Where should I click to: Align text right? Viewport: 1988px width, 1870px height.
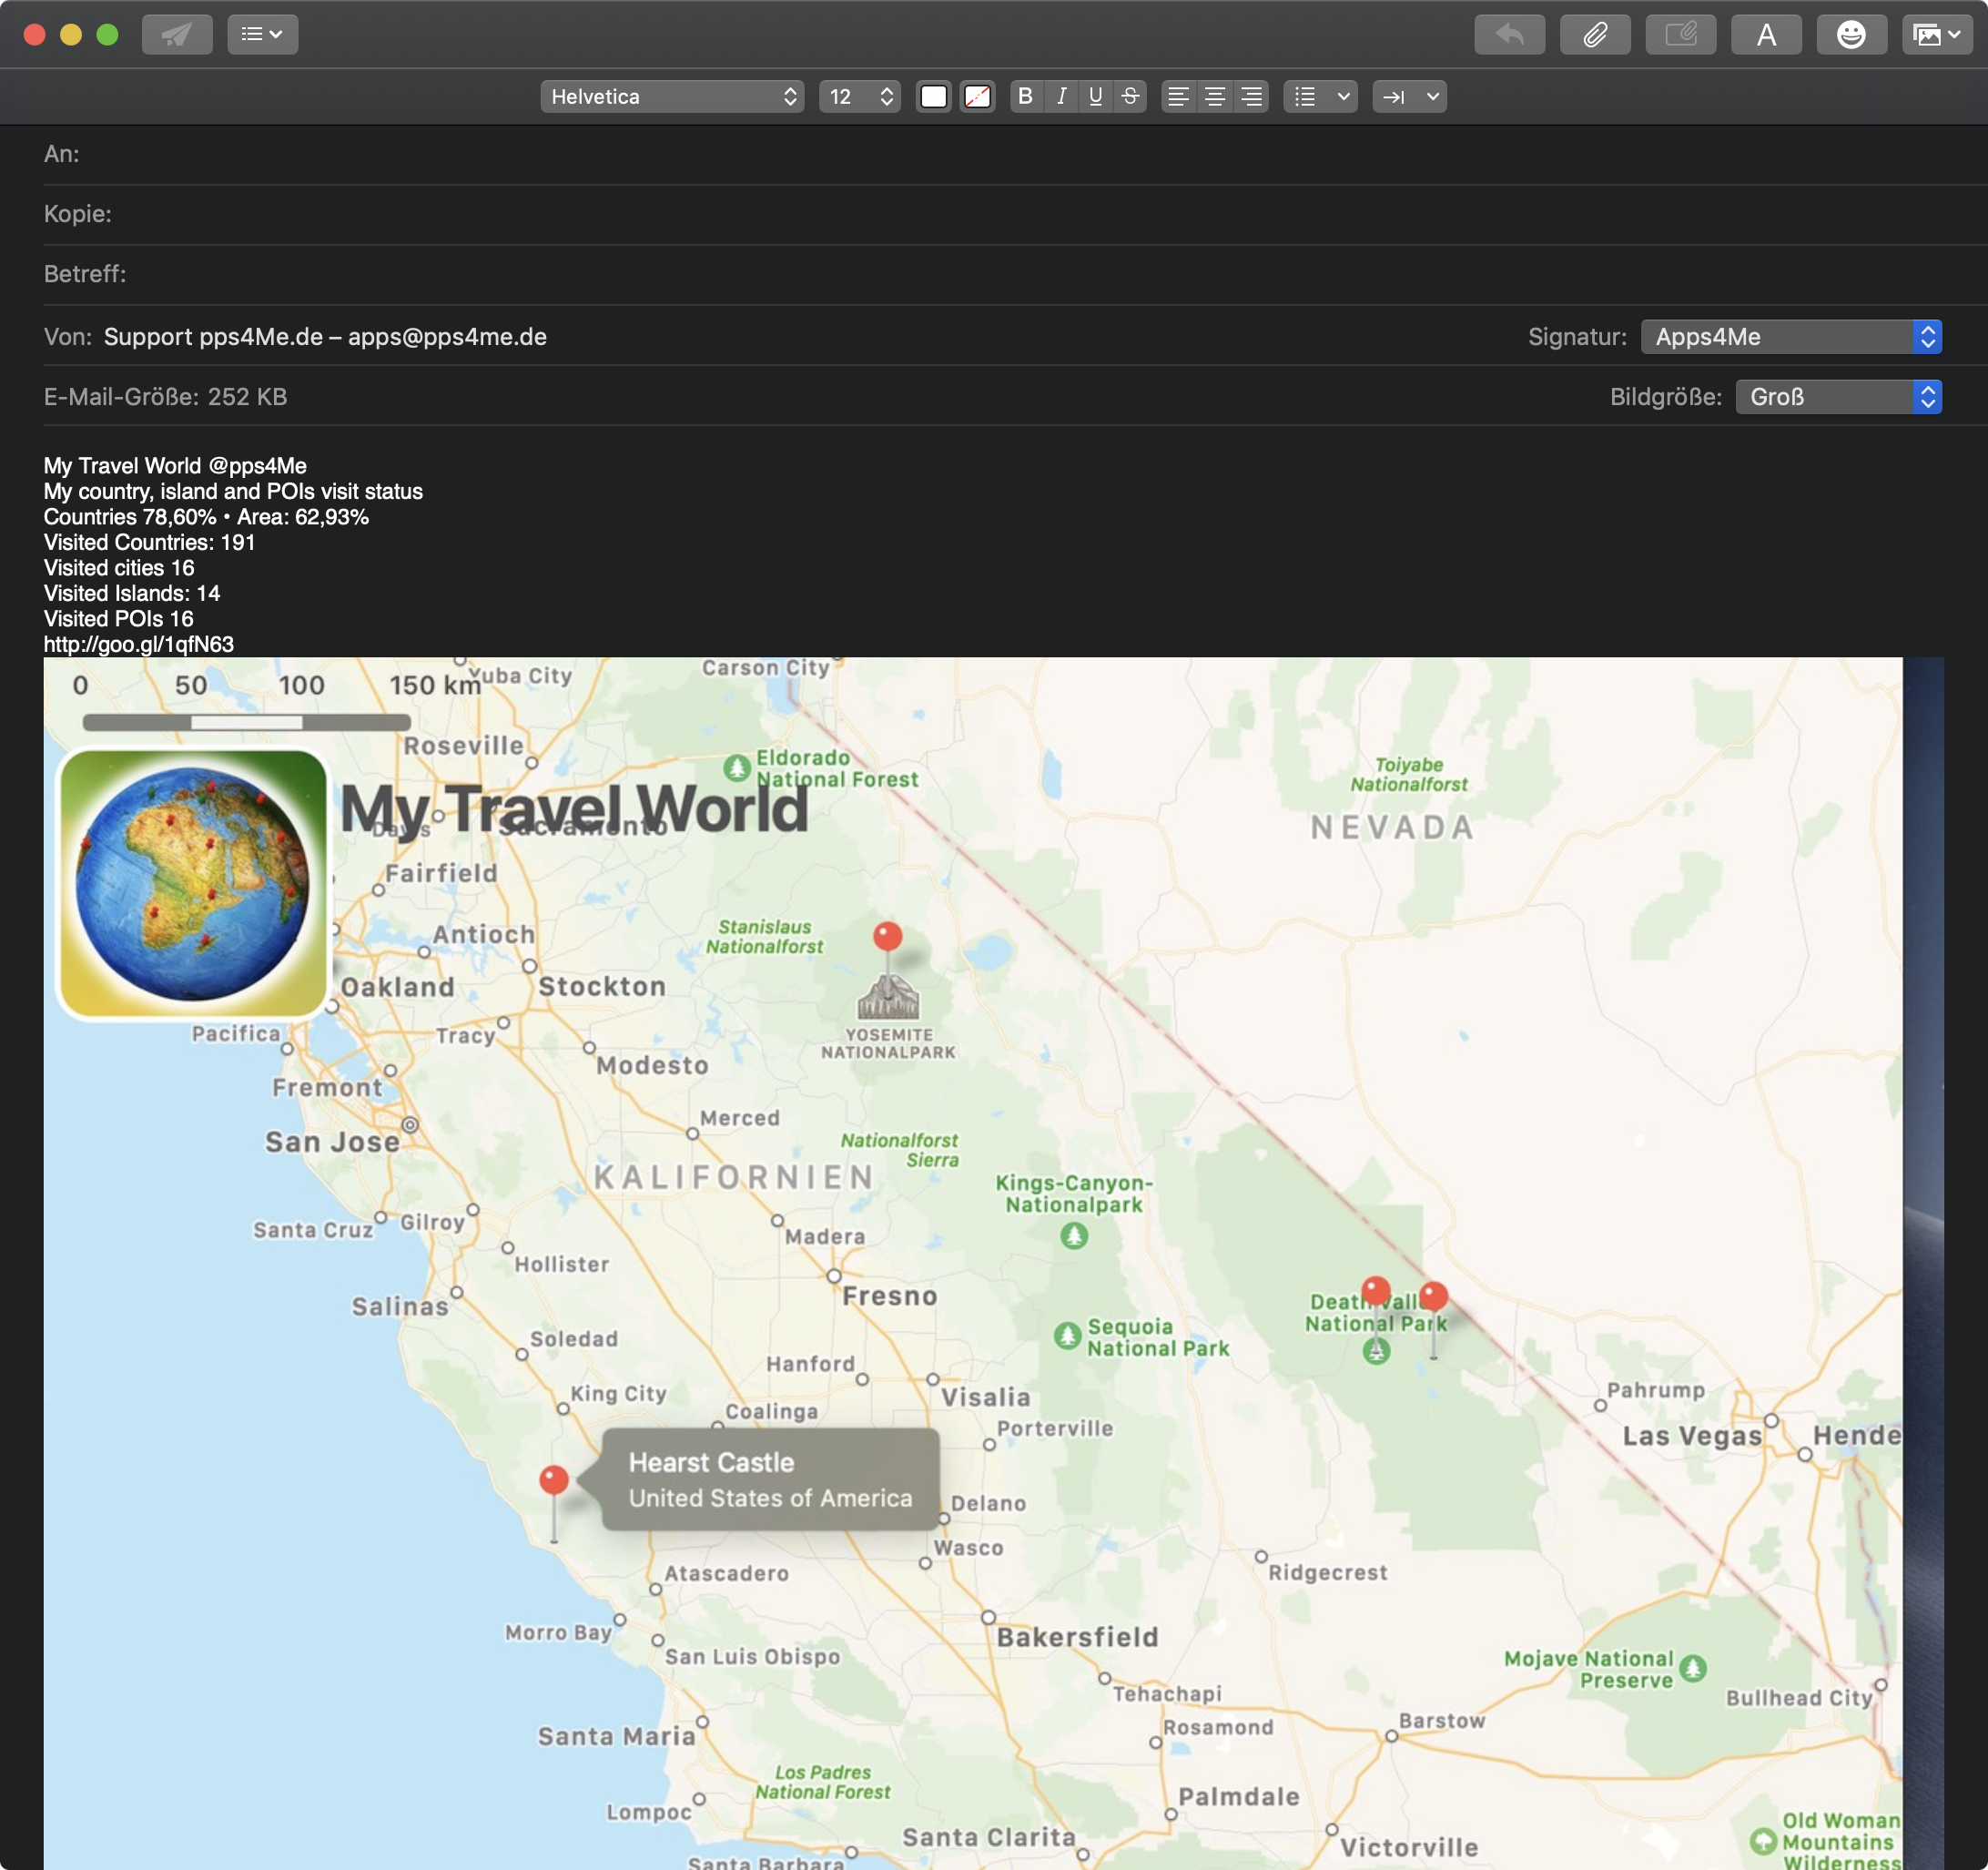point(1251,97)
